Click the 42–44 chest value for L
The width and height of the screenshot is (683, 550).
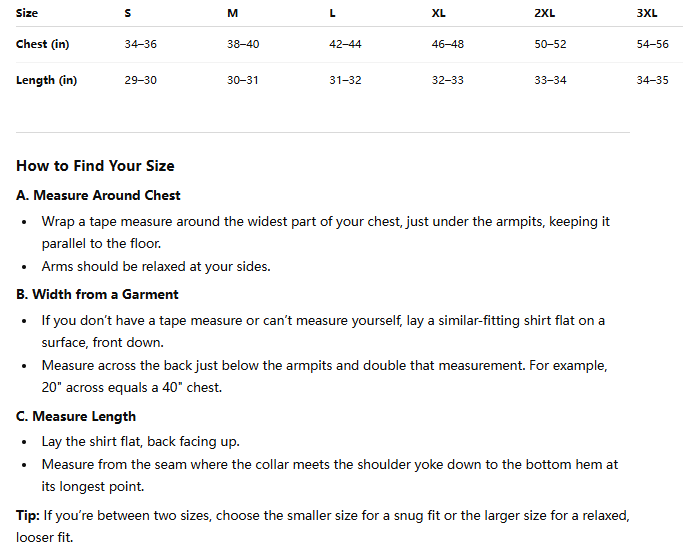[345, 44]
